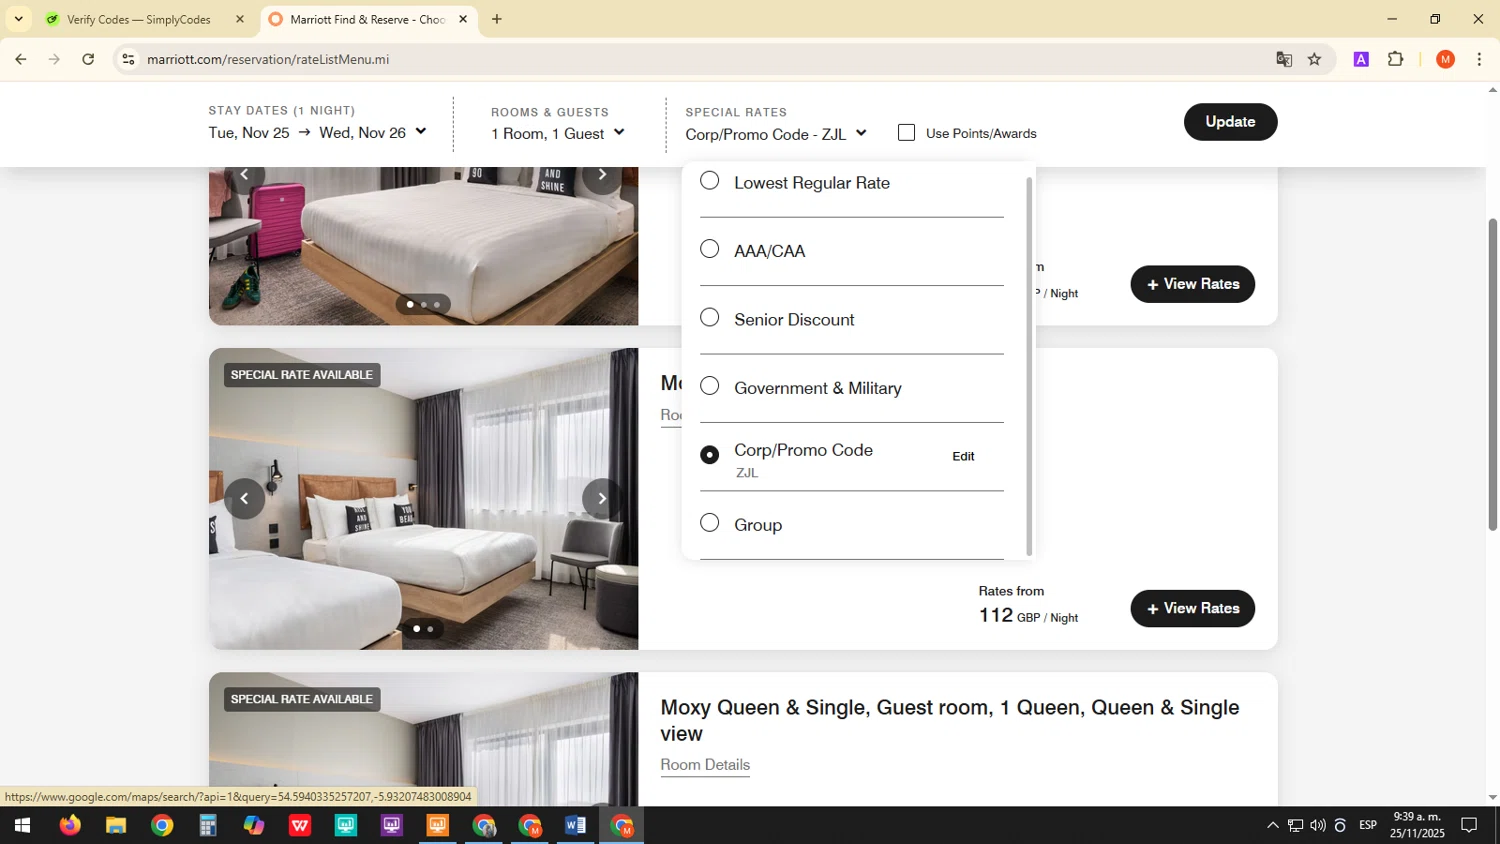Bookmark this page with the star icon
The width and height of the screenshot is (1500, 844).
point(1314,60)
